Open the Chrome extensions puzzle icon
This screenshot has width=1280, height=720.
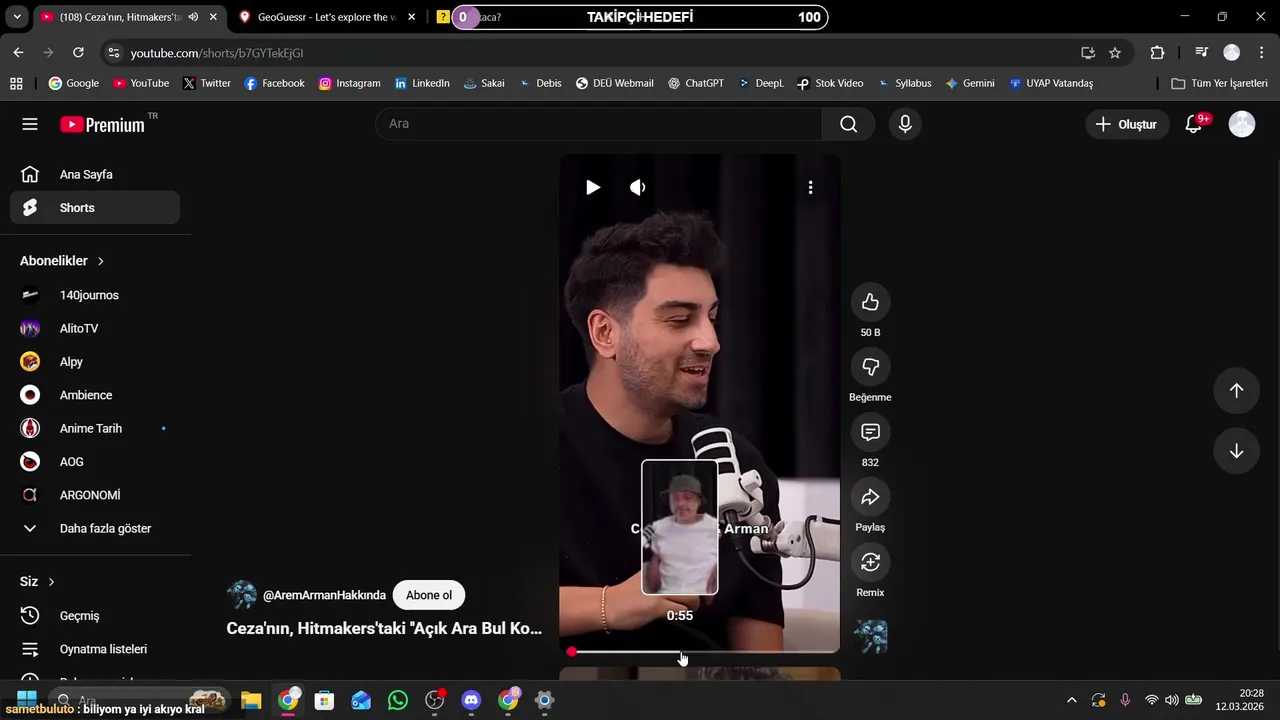1157,53
